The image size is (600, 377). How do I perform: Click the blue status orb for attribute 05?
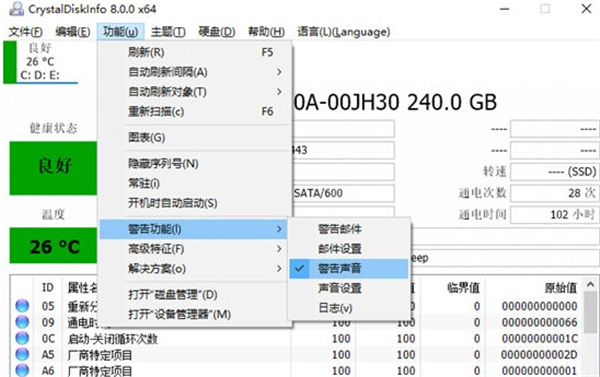(22, 306)
